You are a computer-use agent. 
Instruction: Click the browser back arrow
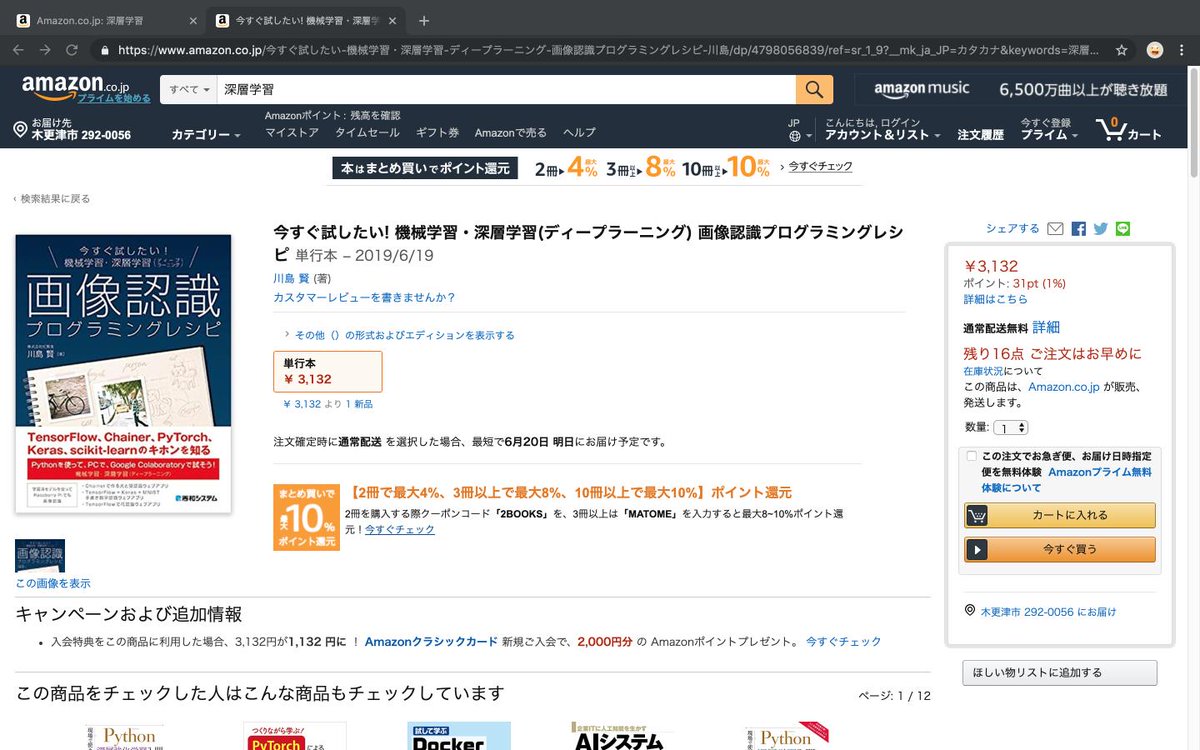pyautogui.click(x=19, y=49)
